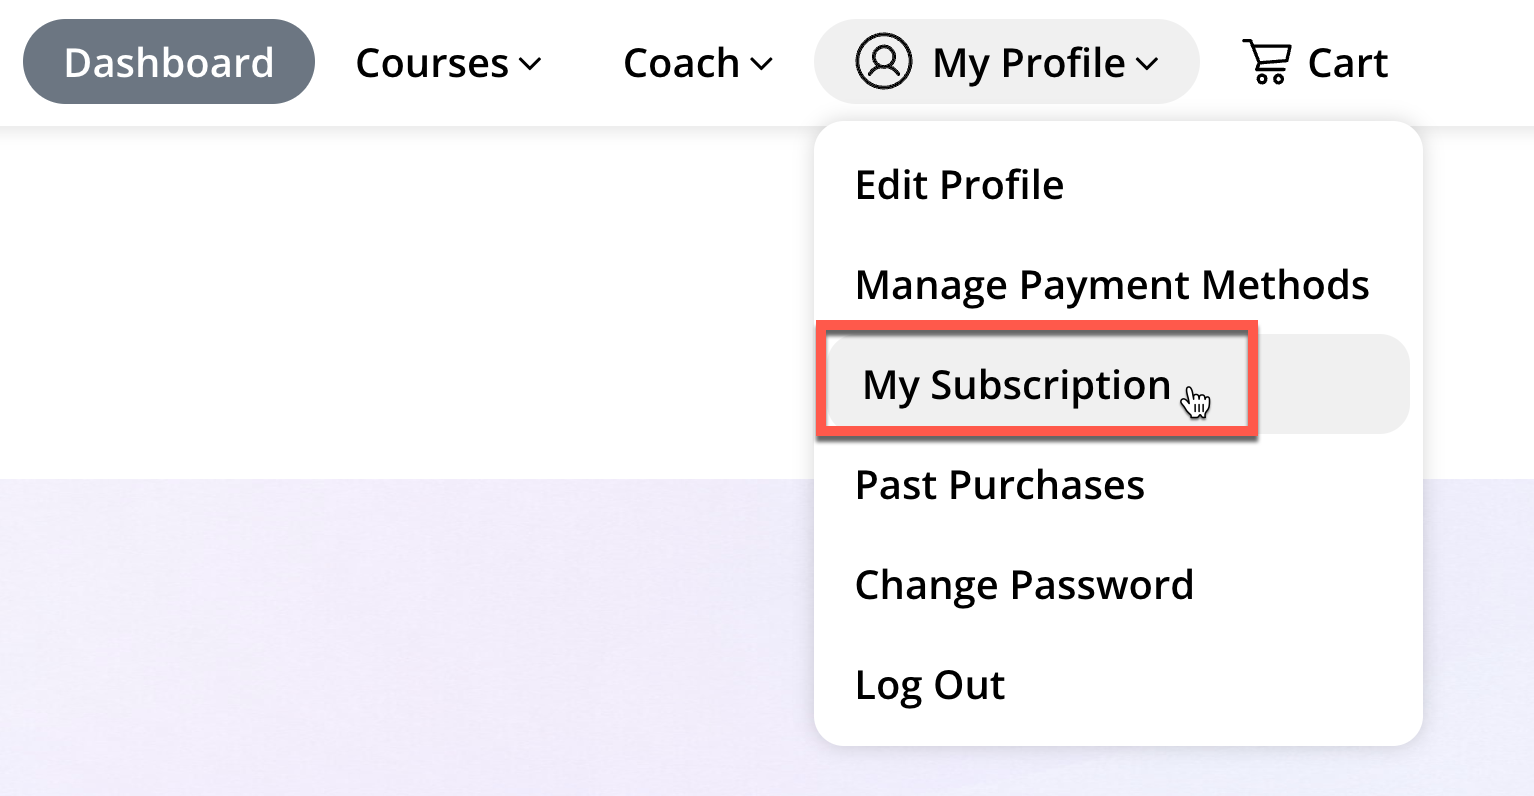Click the shopping cart icon
Image resolution: width=1534 pixels, height=796 pixels.
coord(1266,62)
